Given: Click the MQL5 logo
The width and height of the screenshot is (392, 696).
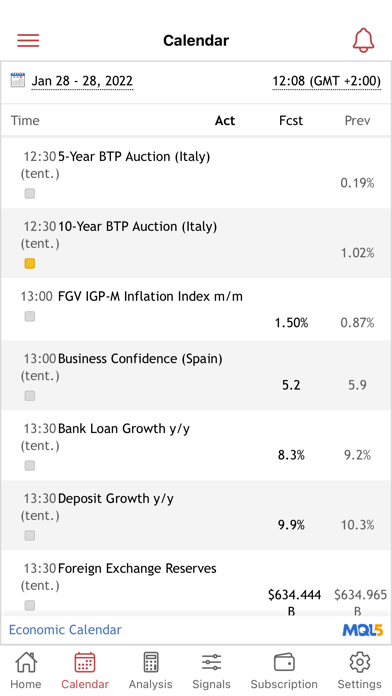Looking at the screenshot, I should click(x=363, y=630).
